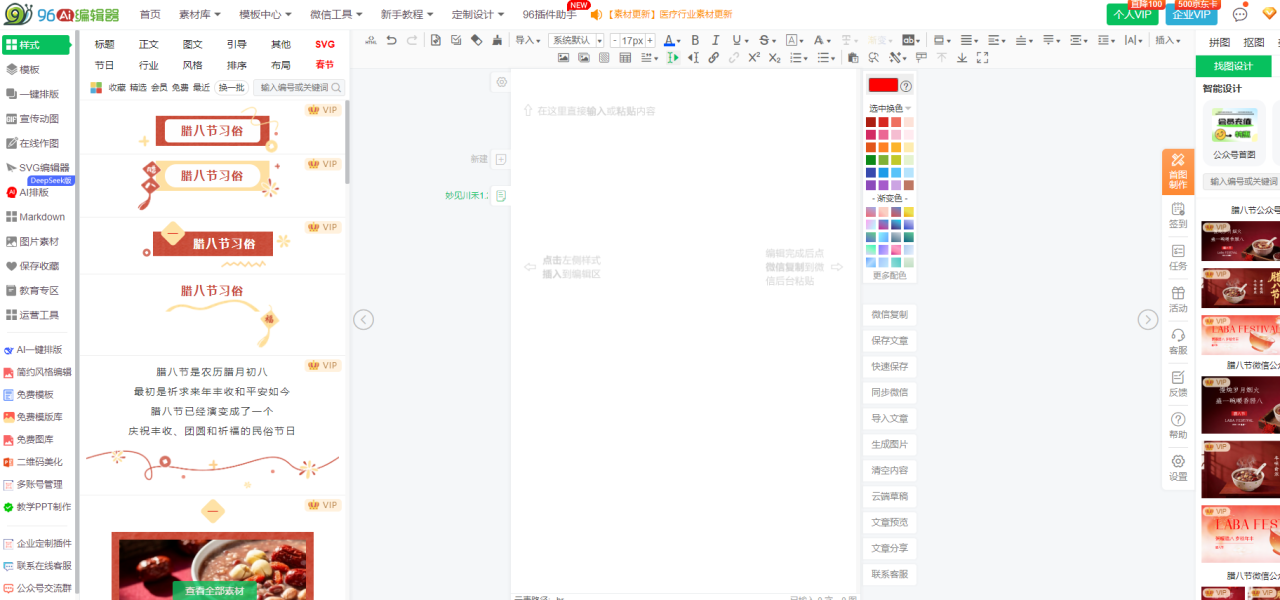1280x600 pixels.
Task: Pick the large red color swatch
Action: point(883,86)
